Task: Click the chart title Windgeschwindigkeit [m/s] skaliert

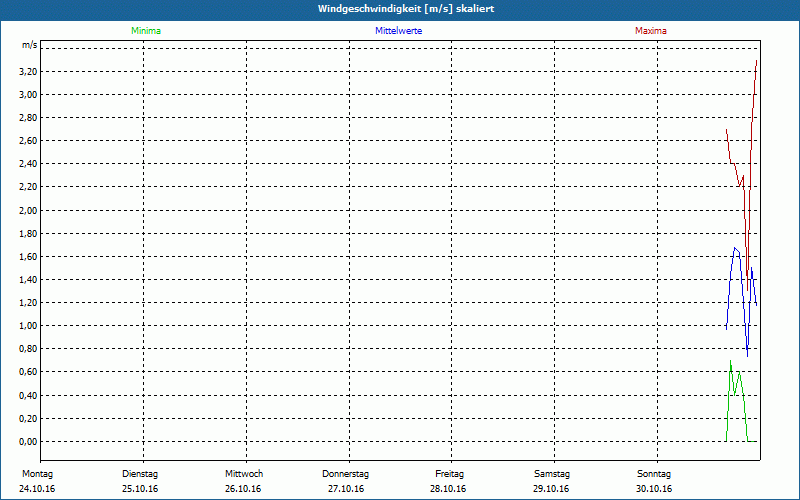Action: 406,9
